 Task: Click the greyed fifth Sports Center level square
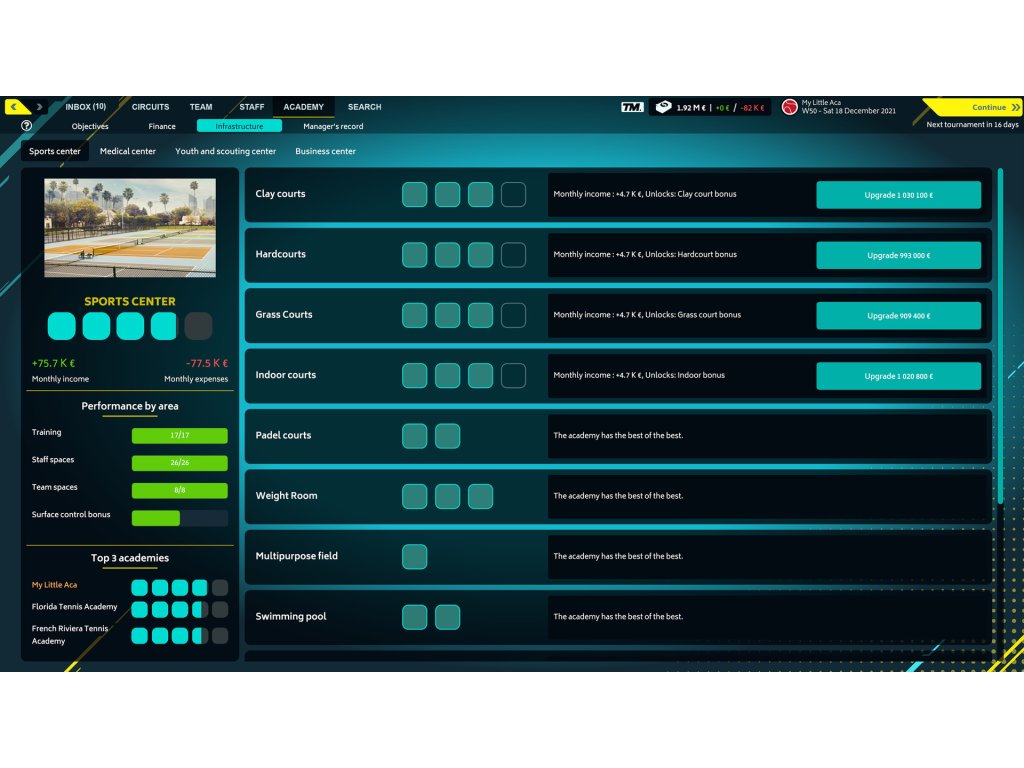(x=199, y=326)
